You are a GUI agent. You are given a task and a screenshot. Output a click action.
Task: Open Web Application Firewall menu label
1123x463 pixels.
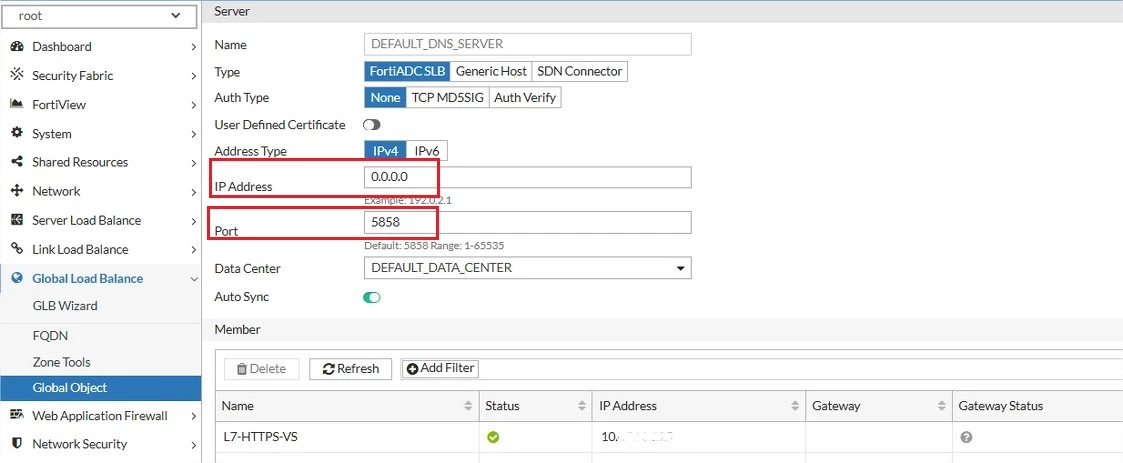[x=100, y=416]
